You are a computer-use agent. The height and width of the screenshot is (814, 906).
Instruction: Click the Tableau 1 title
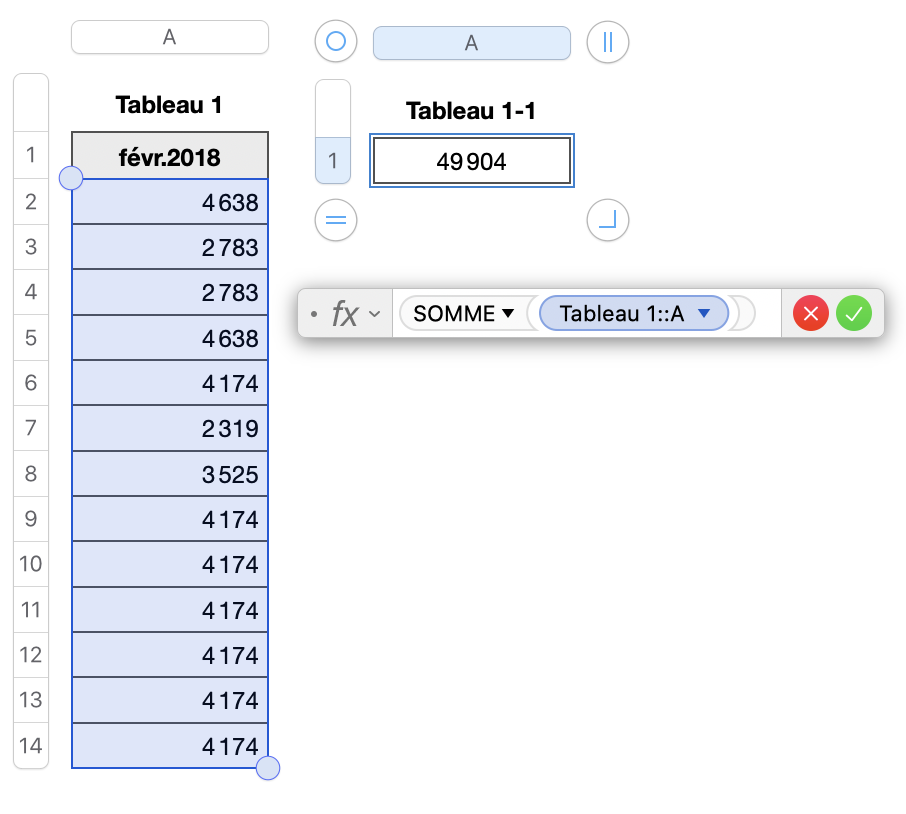(x=169, y=105)
